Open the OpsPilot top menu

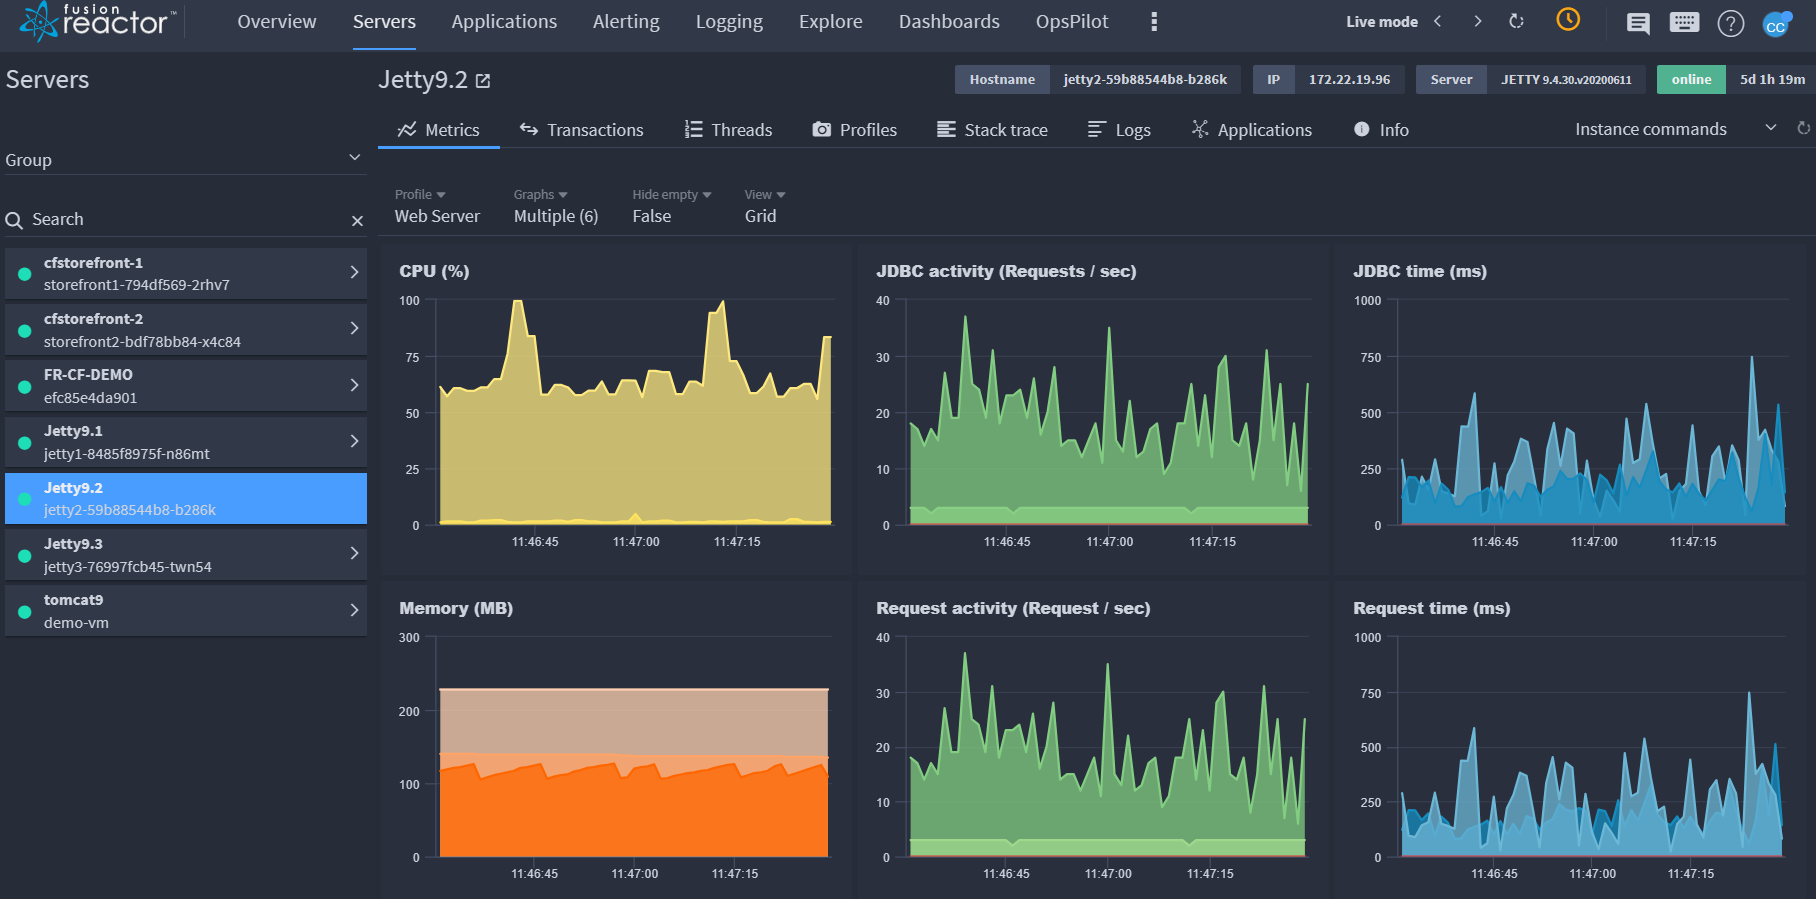point(1072,22)
